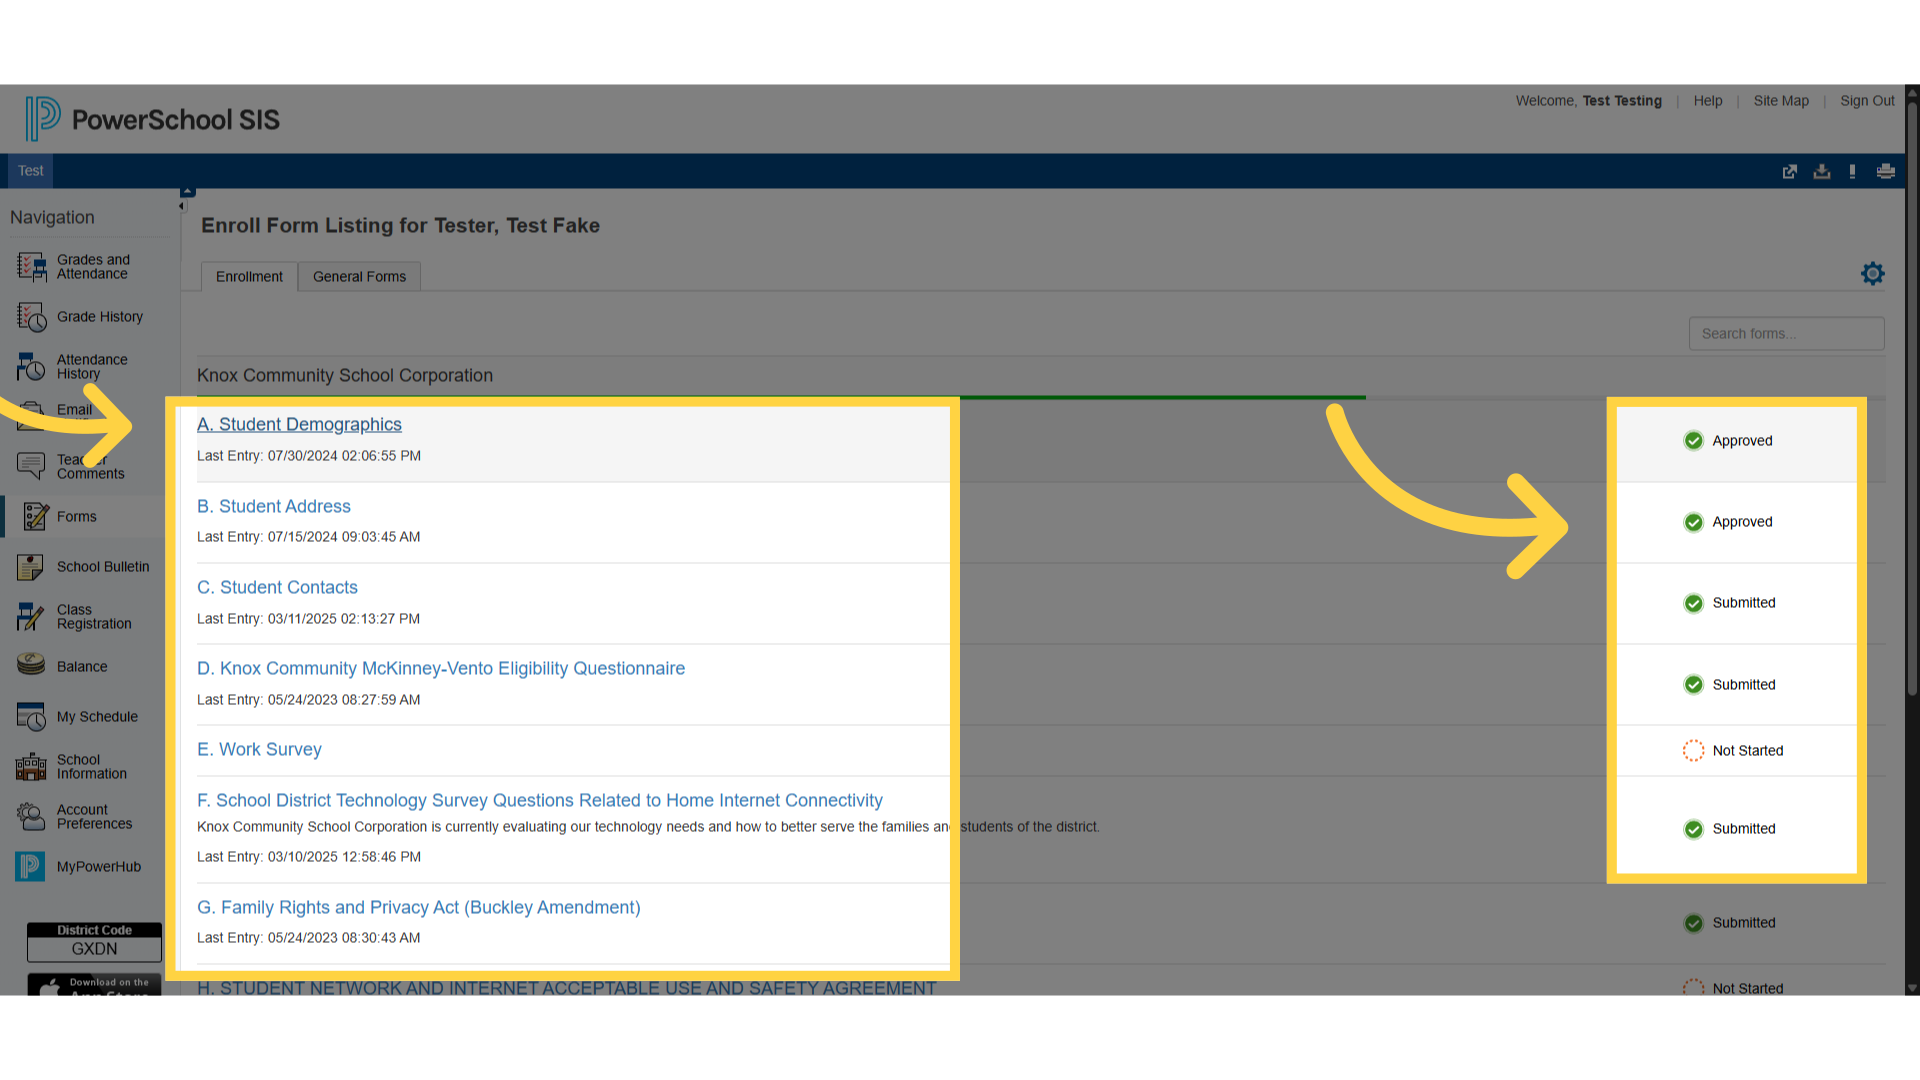1920x1080 pixels.
Task: Open E. Work Survey form
Action: 259,749
